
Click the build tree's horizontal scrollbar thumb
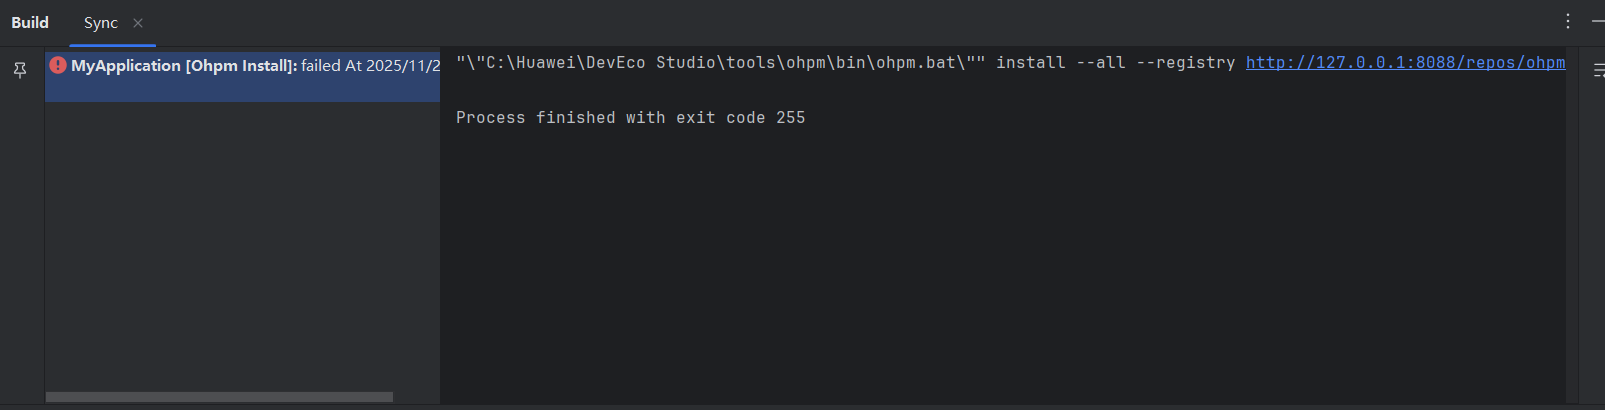click(x=219, y=397)
